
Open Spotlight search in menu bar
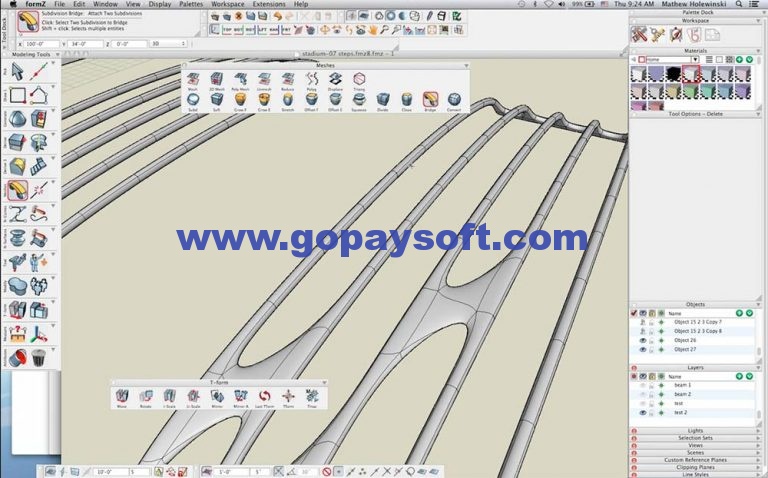[739, 4]
